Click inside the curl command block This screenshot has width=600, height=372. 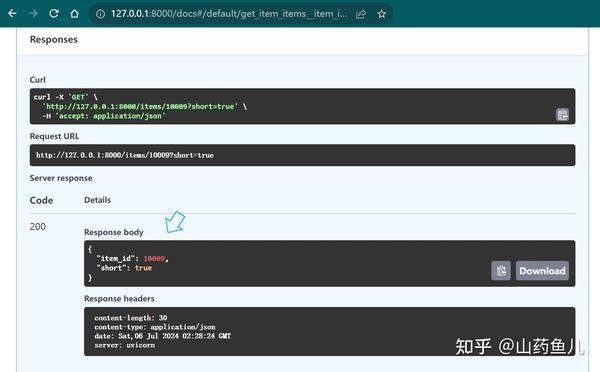coord(302,106)
